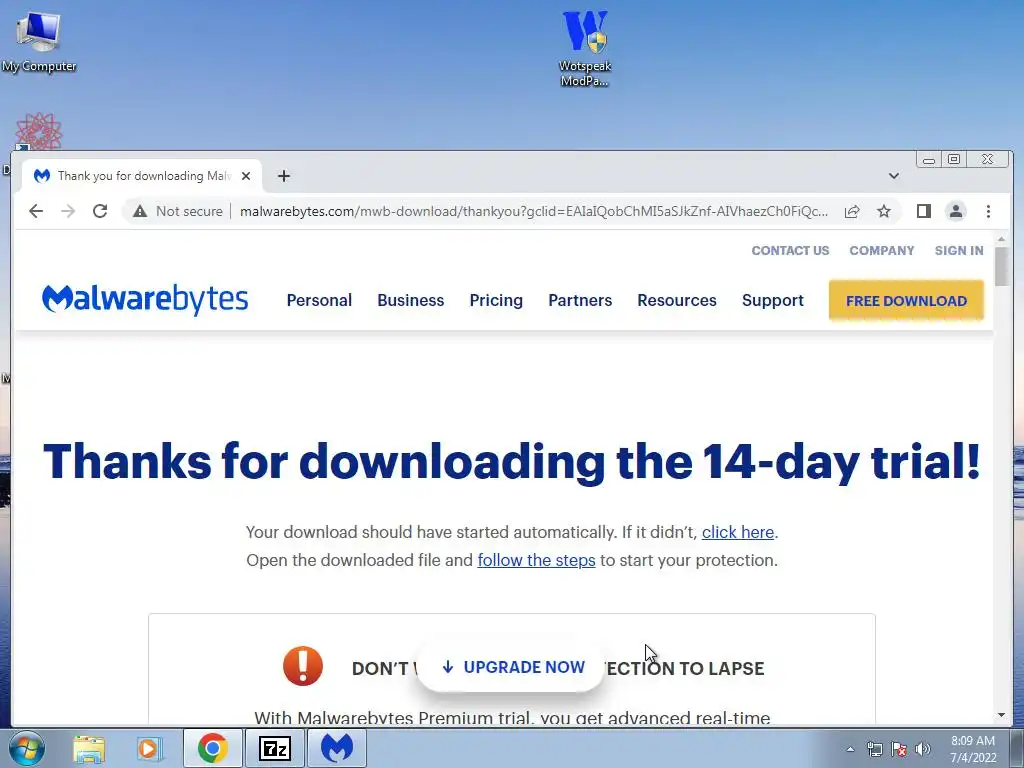The image size is (1024, 768).
Task: Open the Action Center flag icon
Action: point(899,749)
